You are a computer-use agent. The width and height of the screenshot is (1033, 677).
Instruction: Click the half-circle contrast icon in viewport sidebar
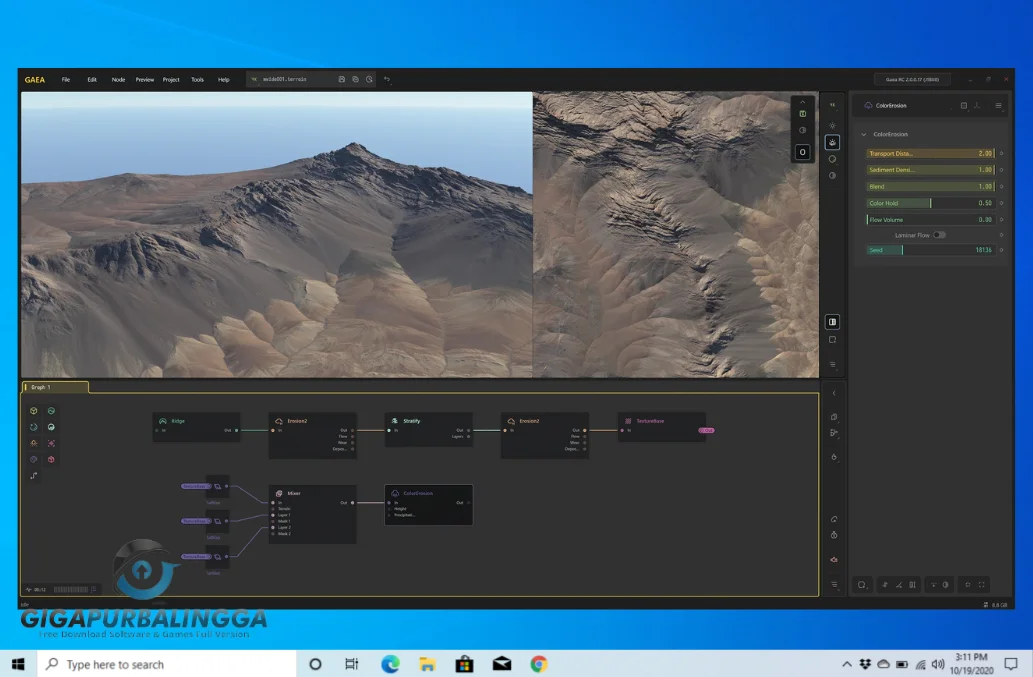pyautogui.click(x=833, y=175)
